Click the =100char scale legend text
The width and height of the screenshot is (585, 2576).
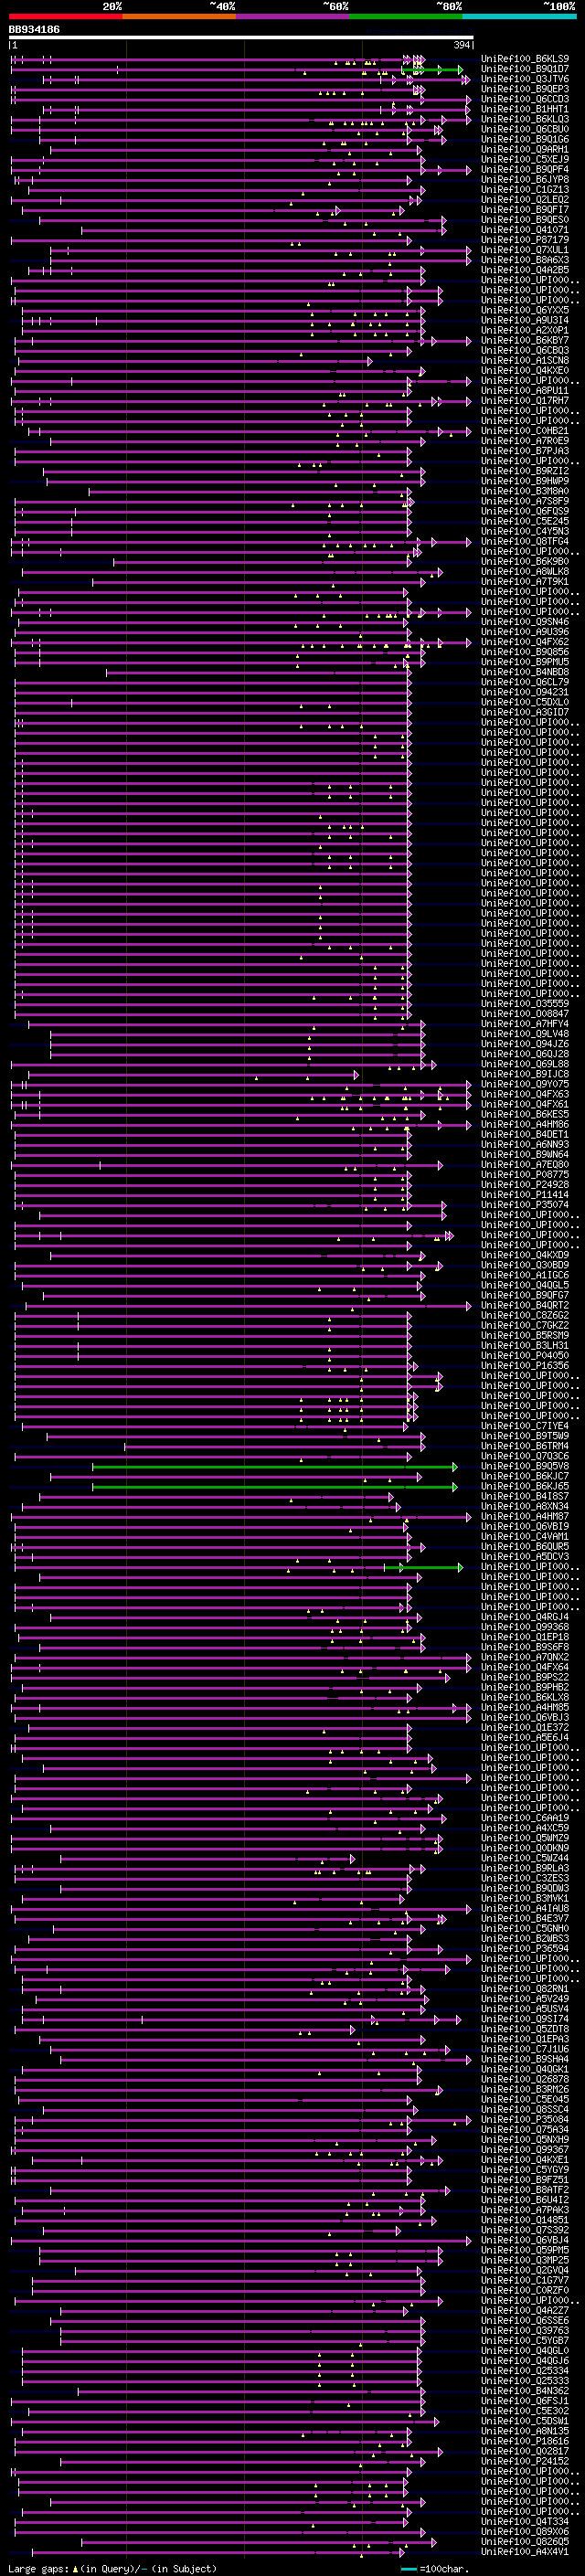click(443, 2568)
